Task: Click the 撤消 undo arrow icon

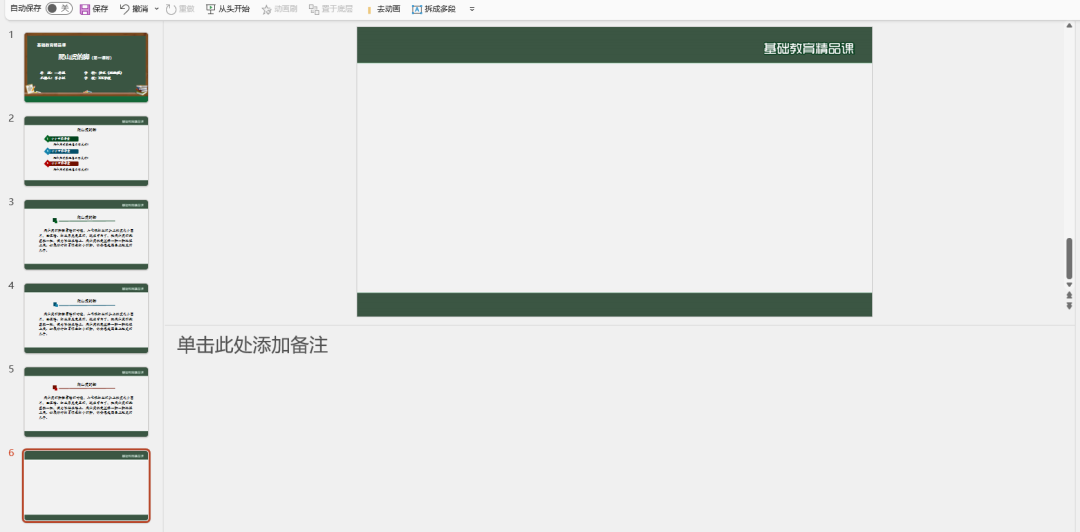Action: 125,9
